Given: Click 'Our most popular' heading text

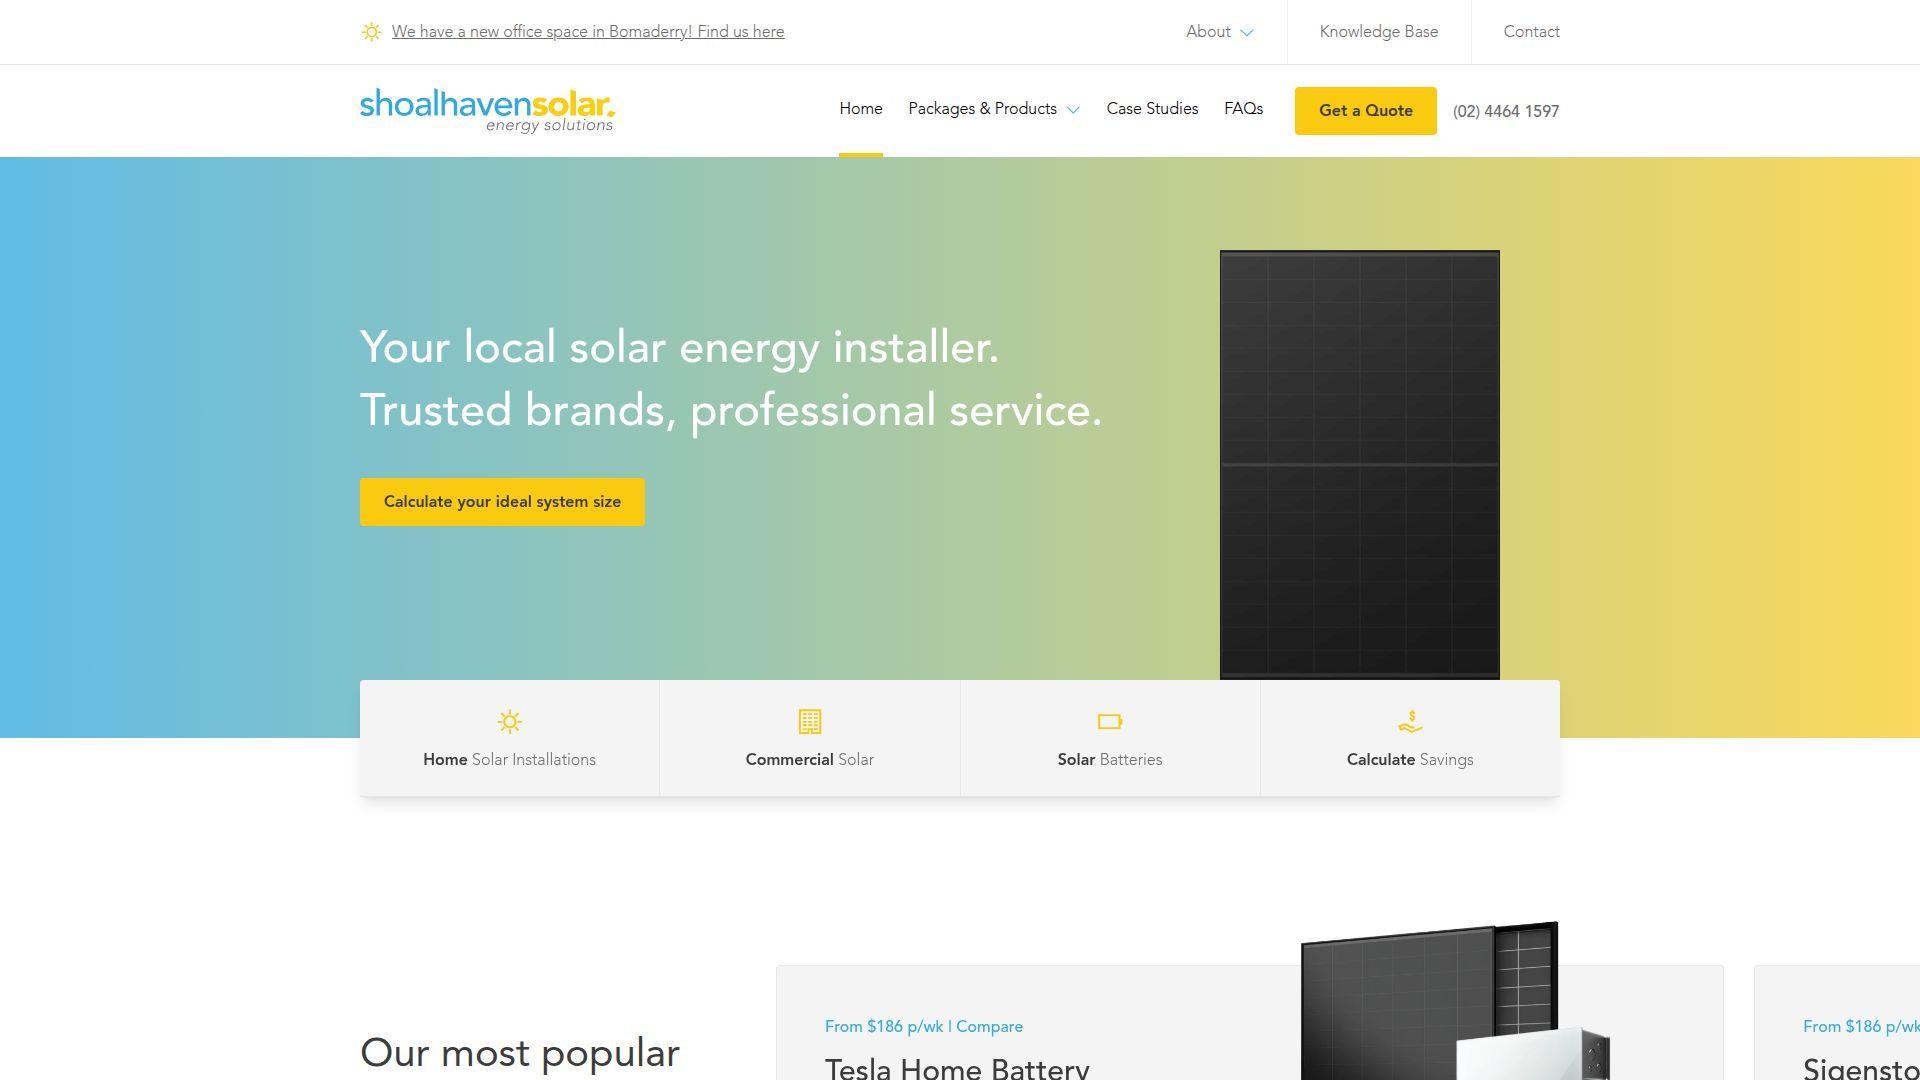Looking at the screenshot, I should pos(520,1053).
